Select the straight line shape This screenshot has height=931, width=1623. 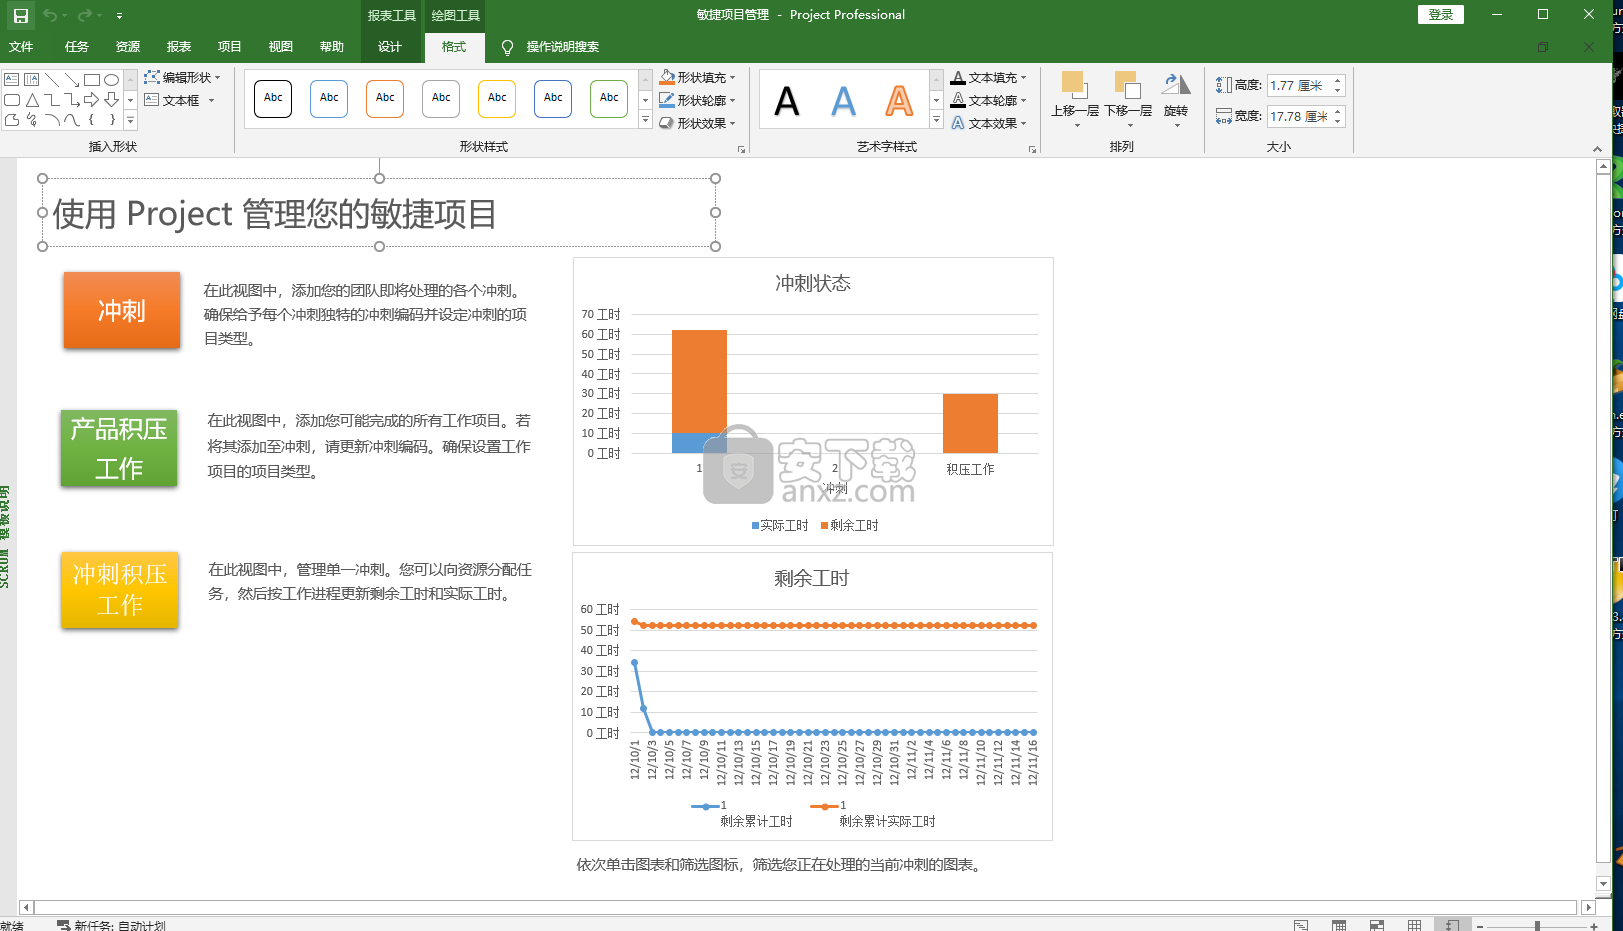point(52,79)
